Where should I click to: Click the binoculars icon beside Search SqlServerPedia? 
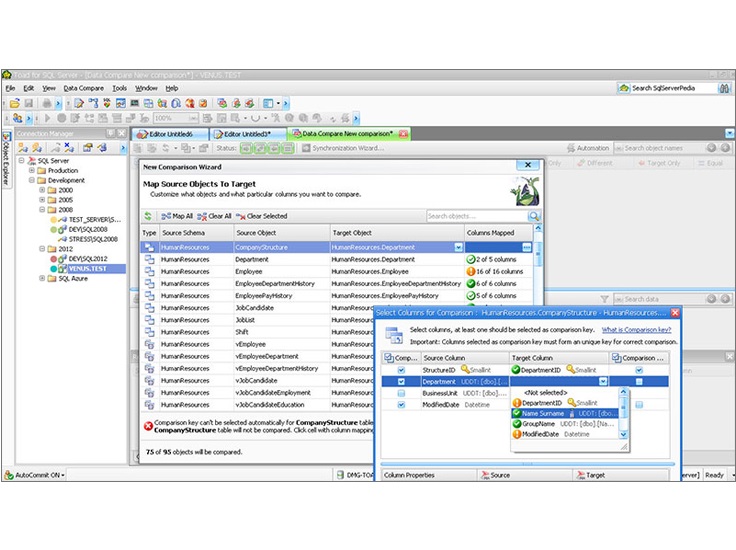724,88
